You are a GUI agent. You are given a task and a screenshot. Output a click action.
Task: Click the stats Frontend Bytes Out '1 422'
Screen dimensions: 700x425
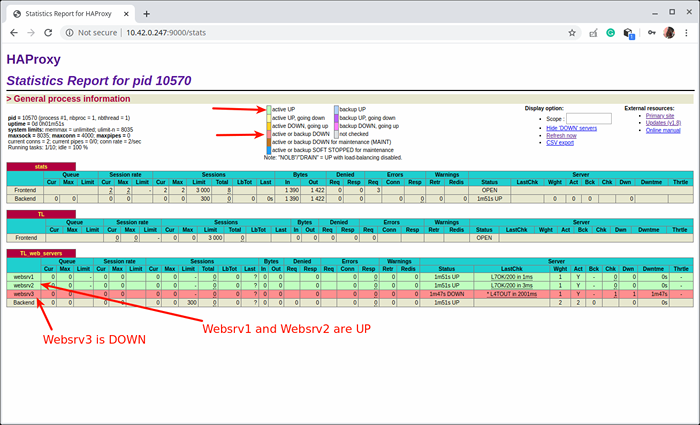tap(317, 190)
